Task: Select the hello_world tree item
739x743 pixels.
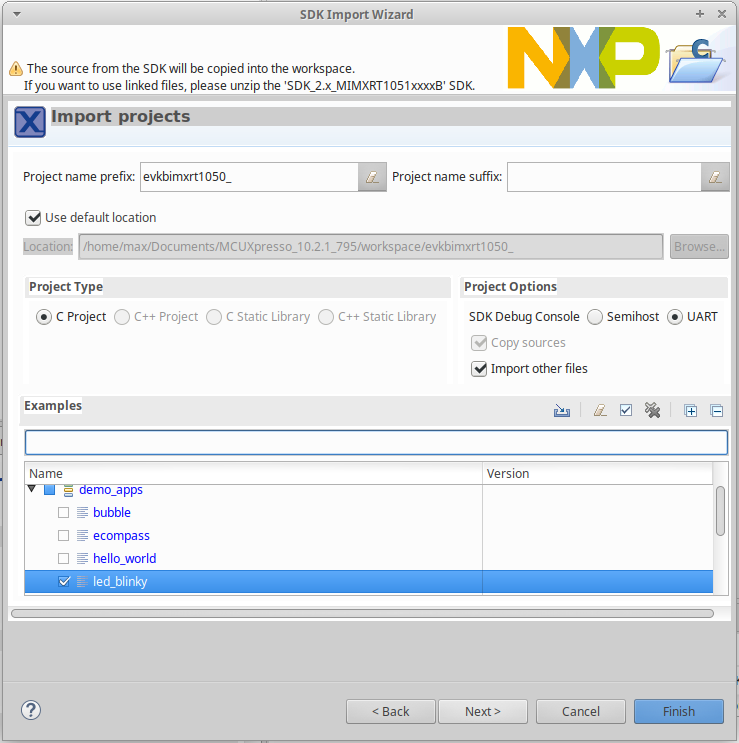Action: tap(125, 559)
